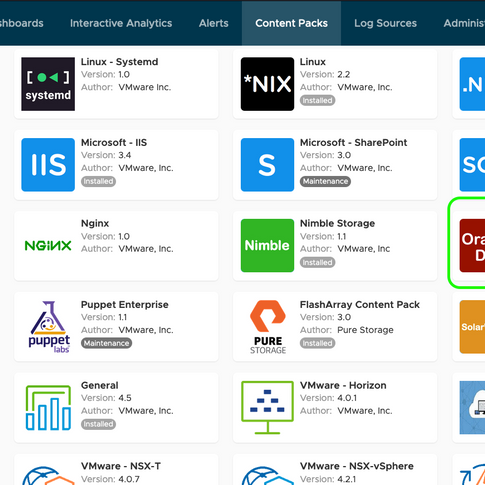Screen dimensions: 485x485
Task: Click the VMware - Horizon title
Action: pos(343,385)
